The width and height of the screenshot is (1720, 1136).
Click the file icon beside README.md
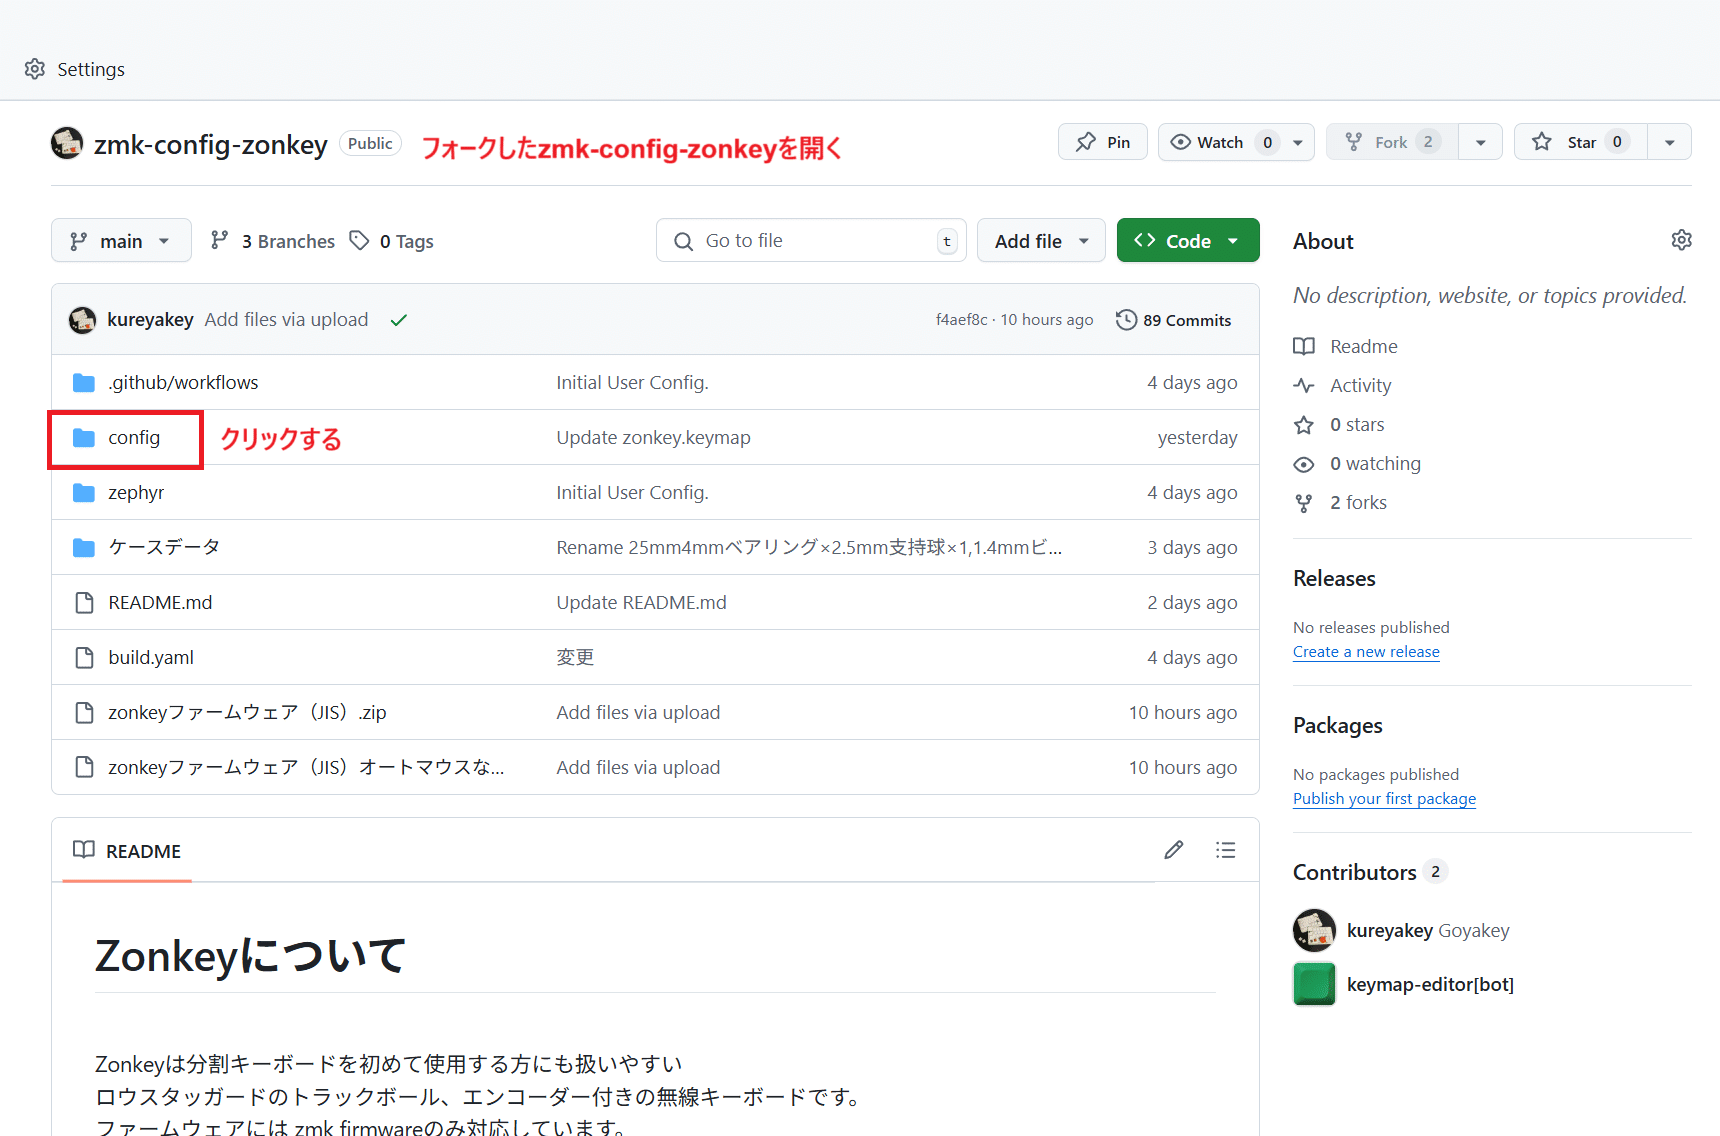click(84, 603)
